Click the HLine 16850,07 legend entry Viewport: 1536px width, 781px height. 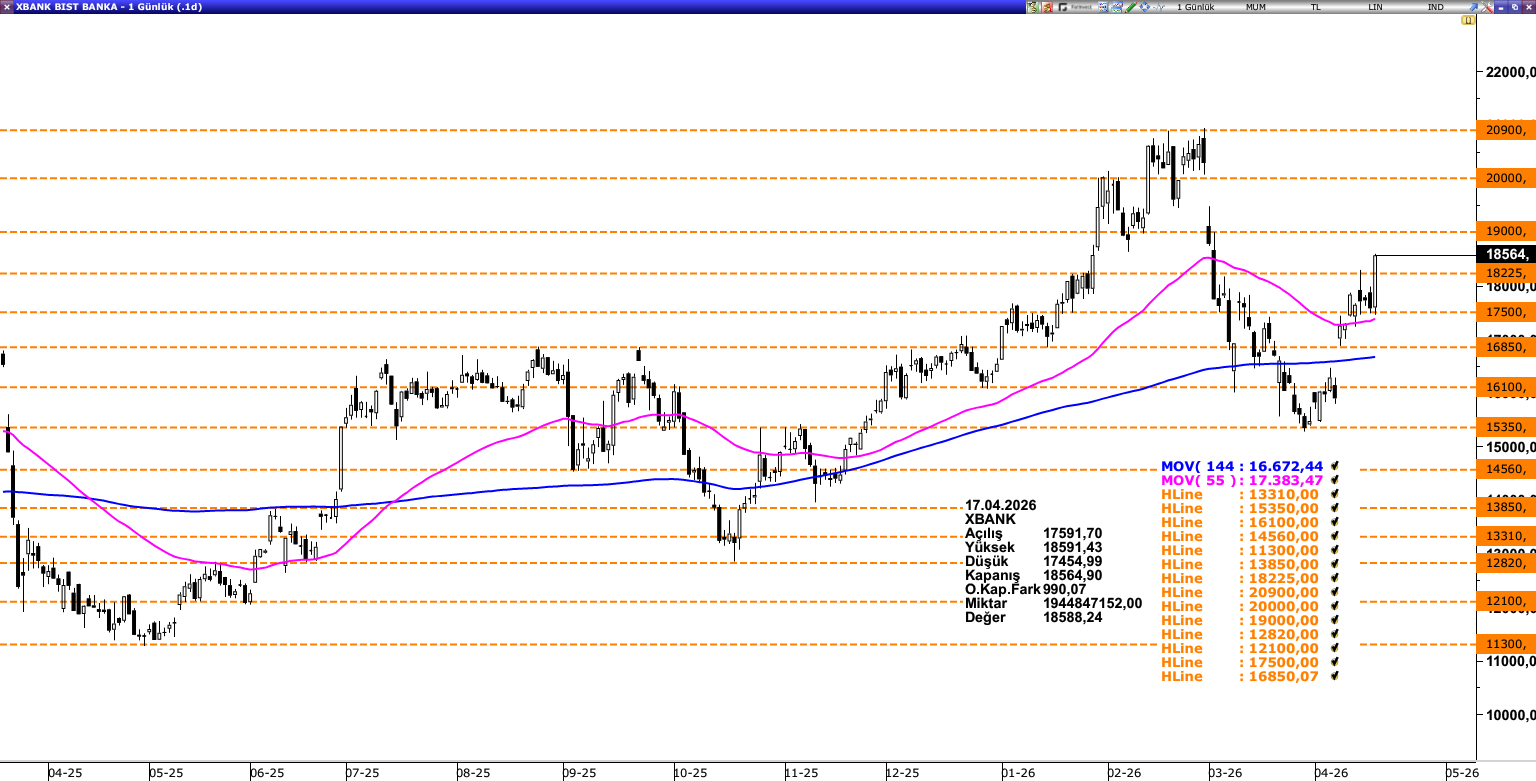tap(1239, 676)
